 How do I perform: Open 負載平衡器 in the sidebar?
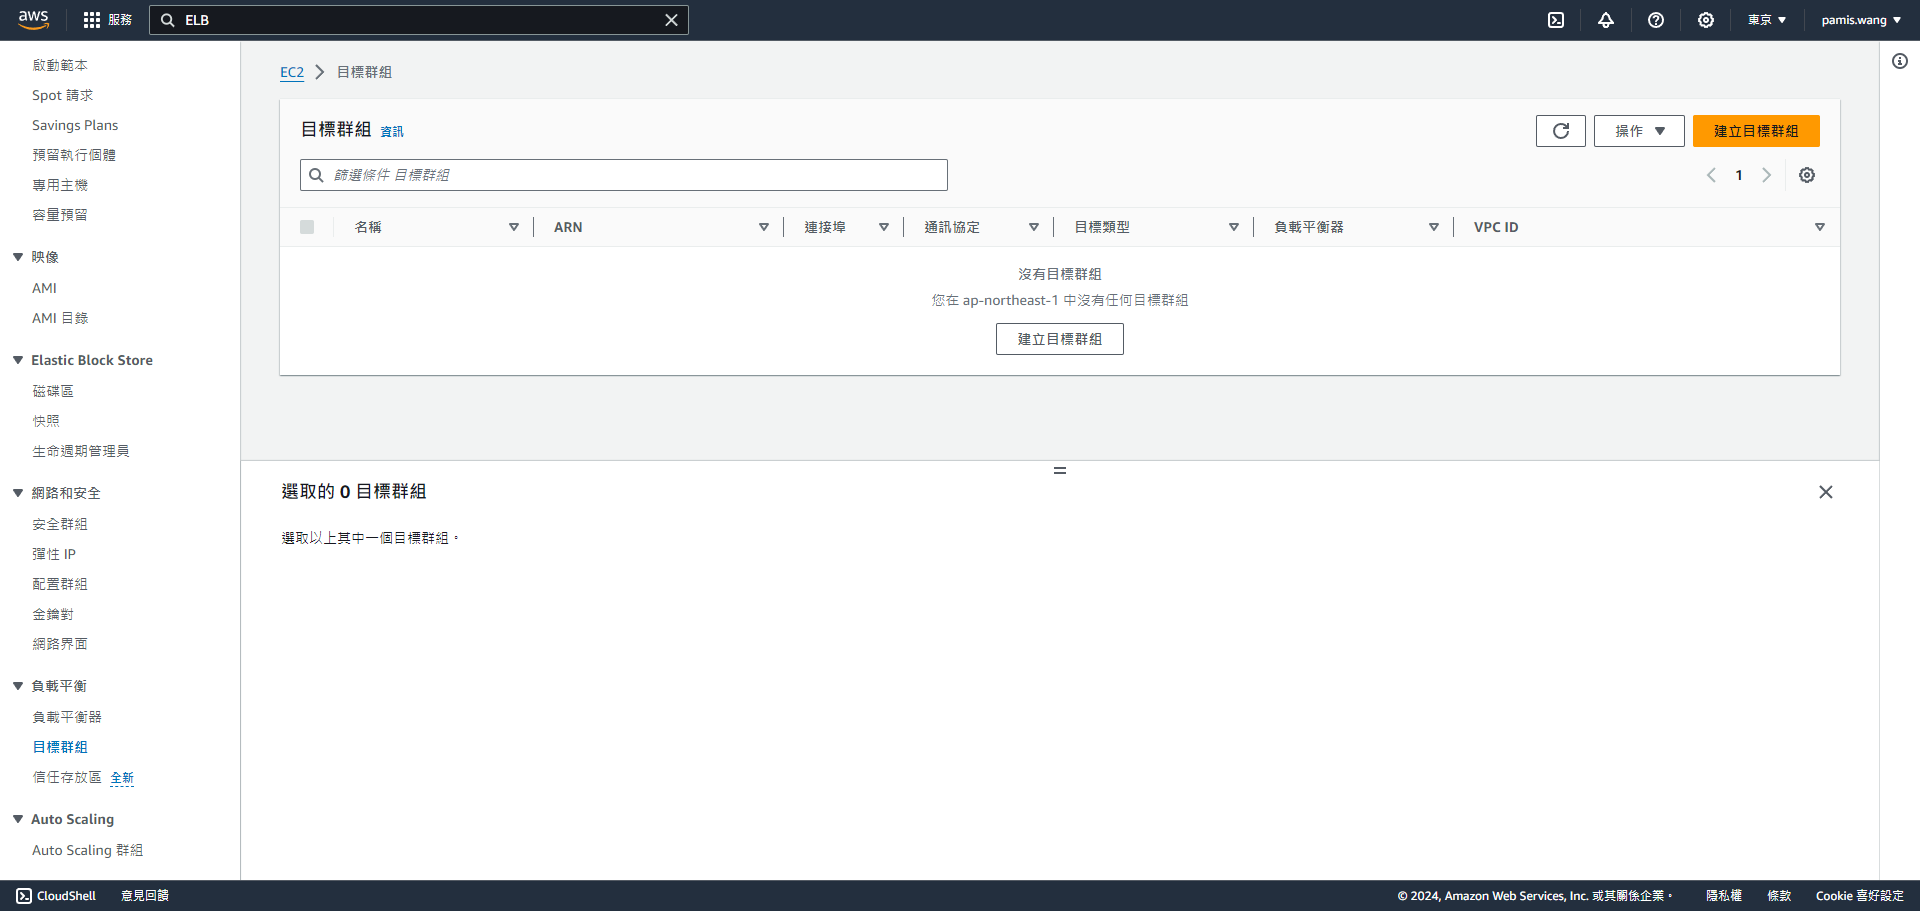pos(67,717)
